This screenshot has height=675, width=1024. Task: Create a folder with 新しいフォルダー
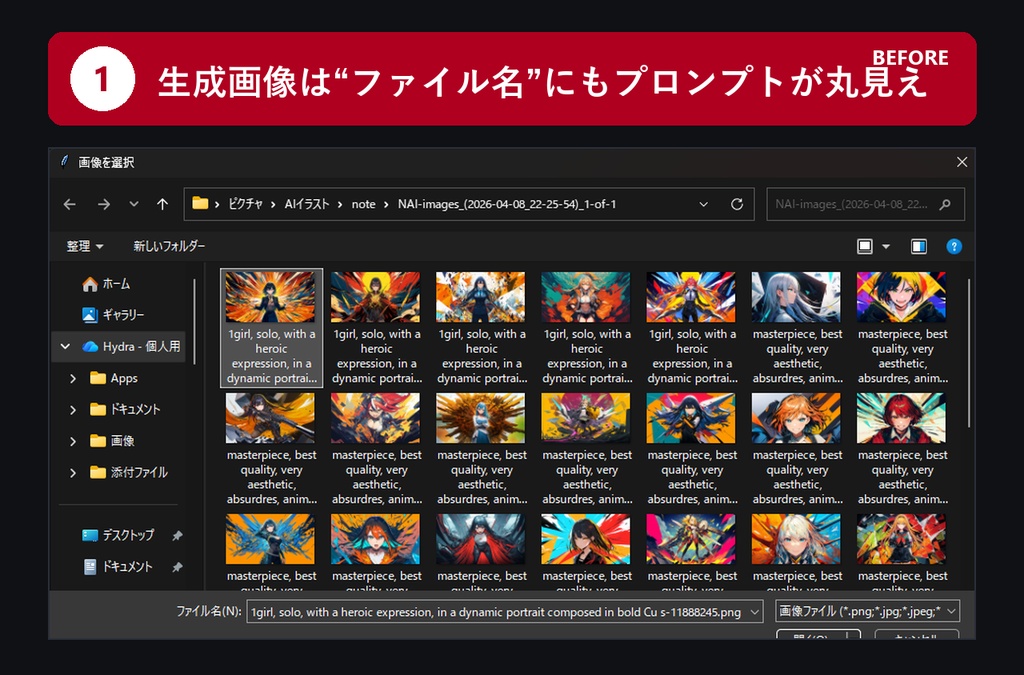click(x=169, y=246)
